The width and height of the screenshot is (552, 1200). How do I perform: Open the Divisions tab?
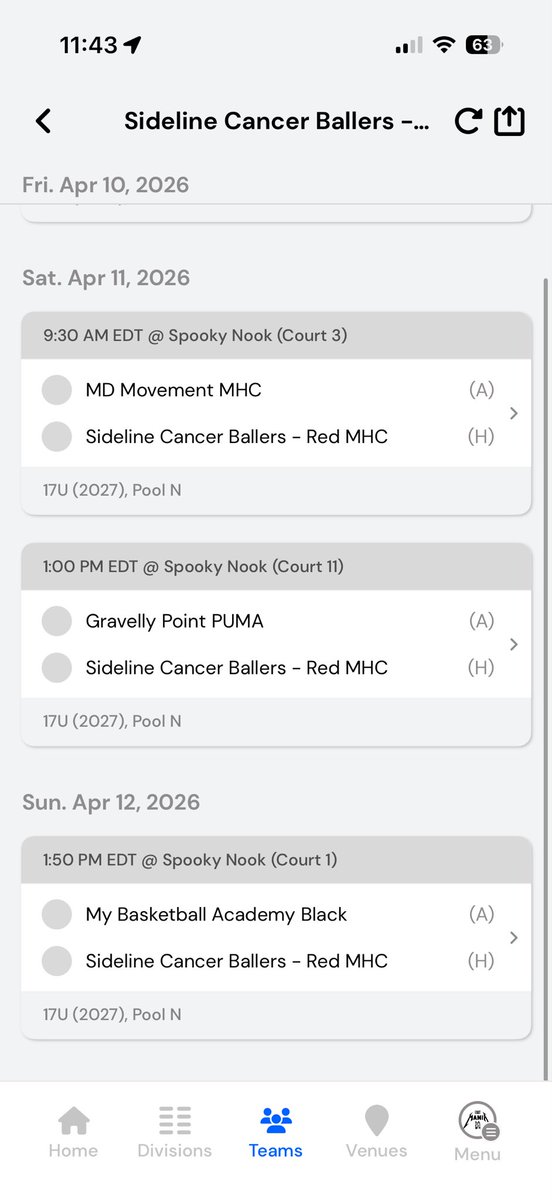175,1133
